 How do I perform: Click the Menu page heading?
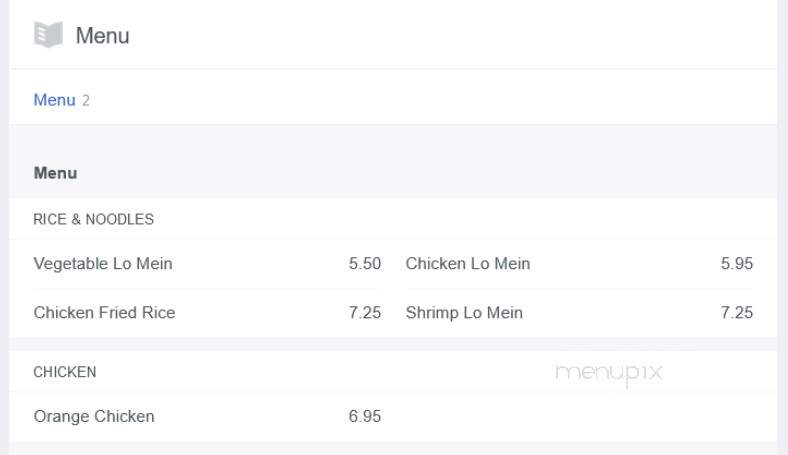[x=103, y=36]
